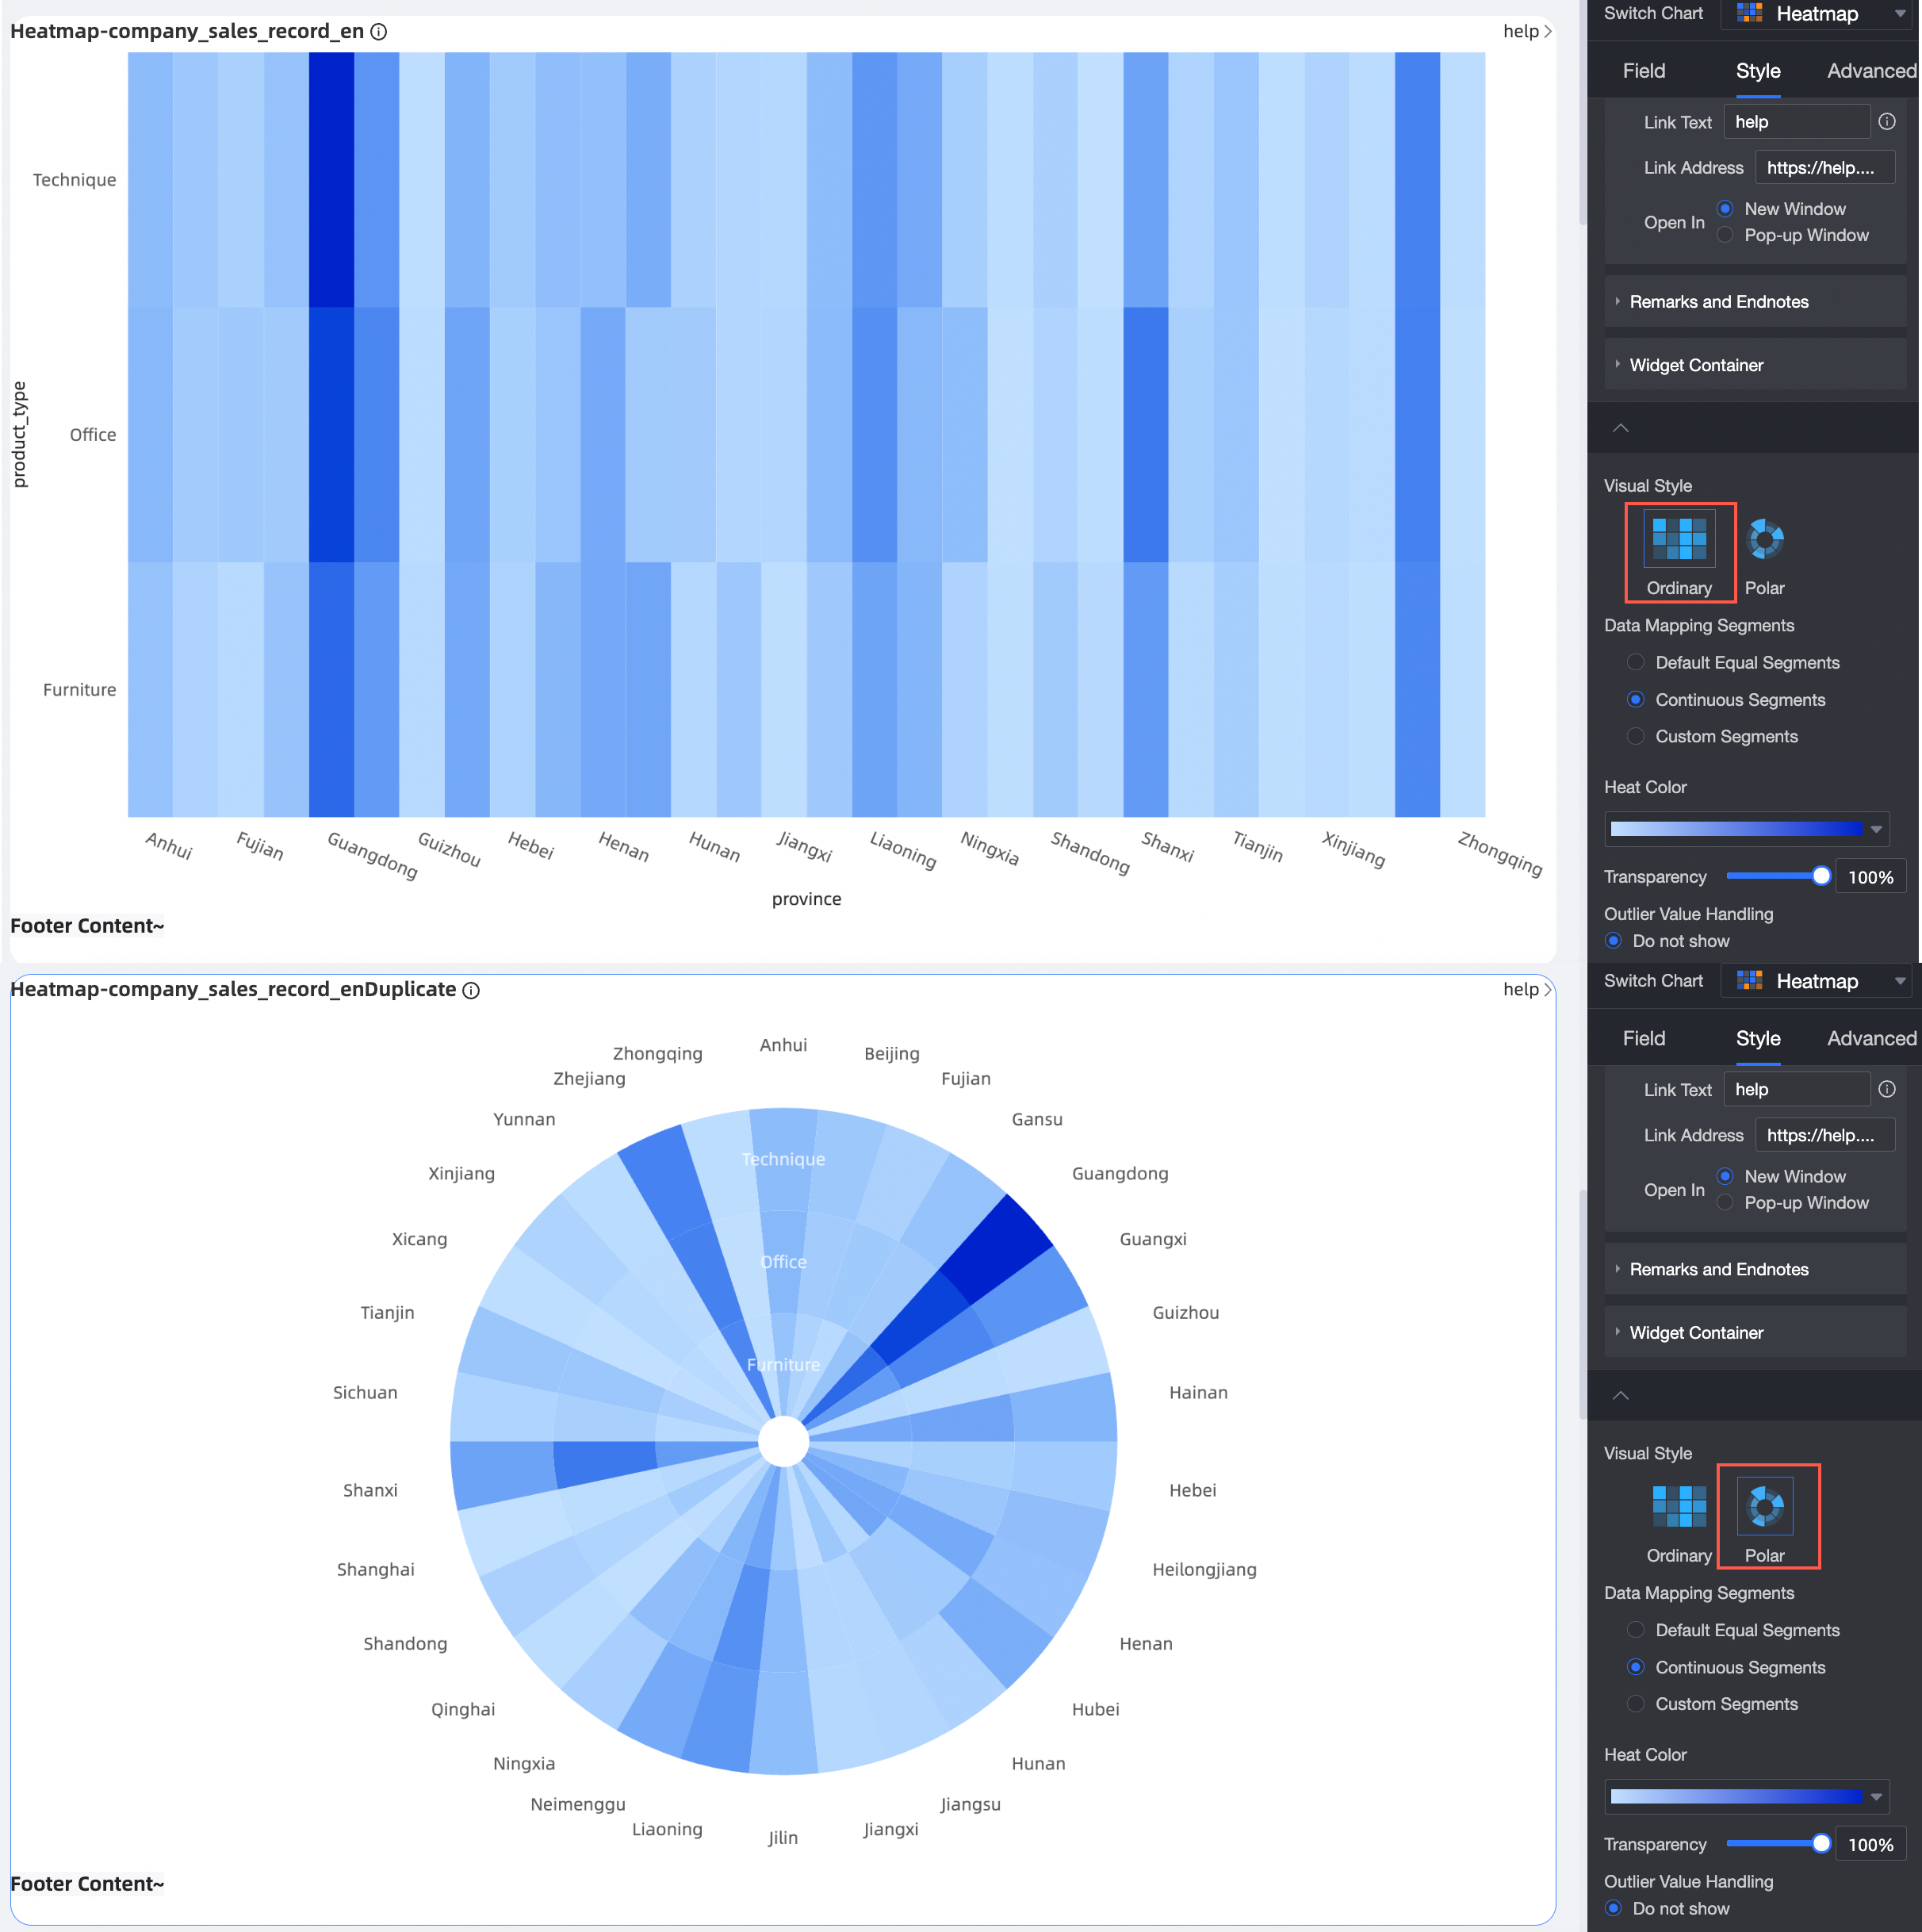Image resolution: width=1922 pixels, height=1932 pixels.
Task: Expand bottom Widget Container section
Action: [x=1696, y=1333]
